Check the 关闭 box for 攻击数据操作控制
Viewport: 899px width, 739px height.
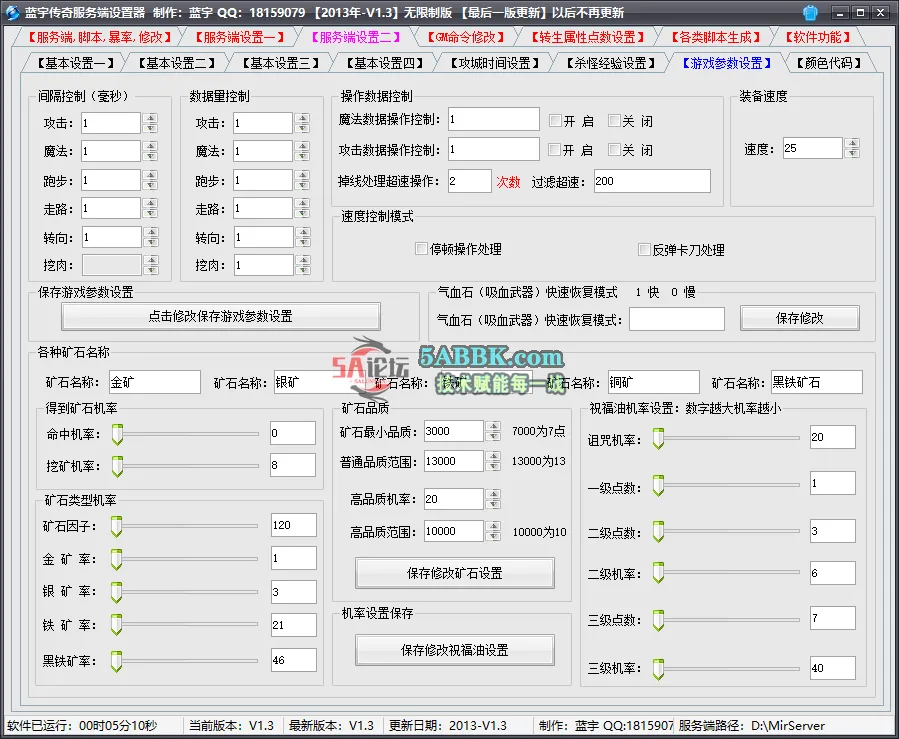click(612, 151)
